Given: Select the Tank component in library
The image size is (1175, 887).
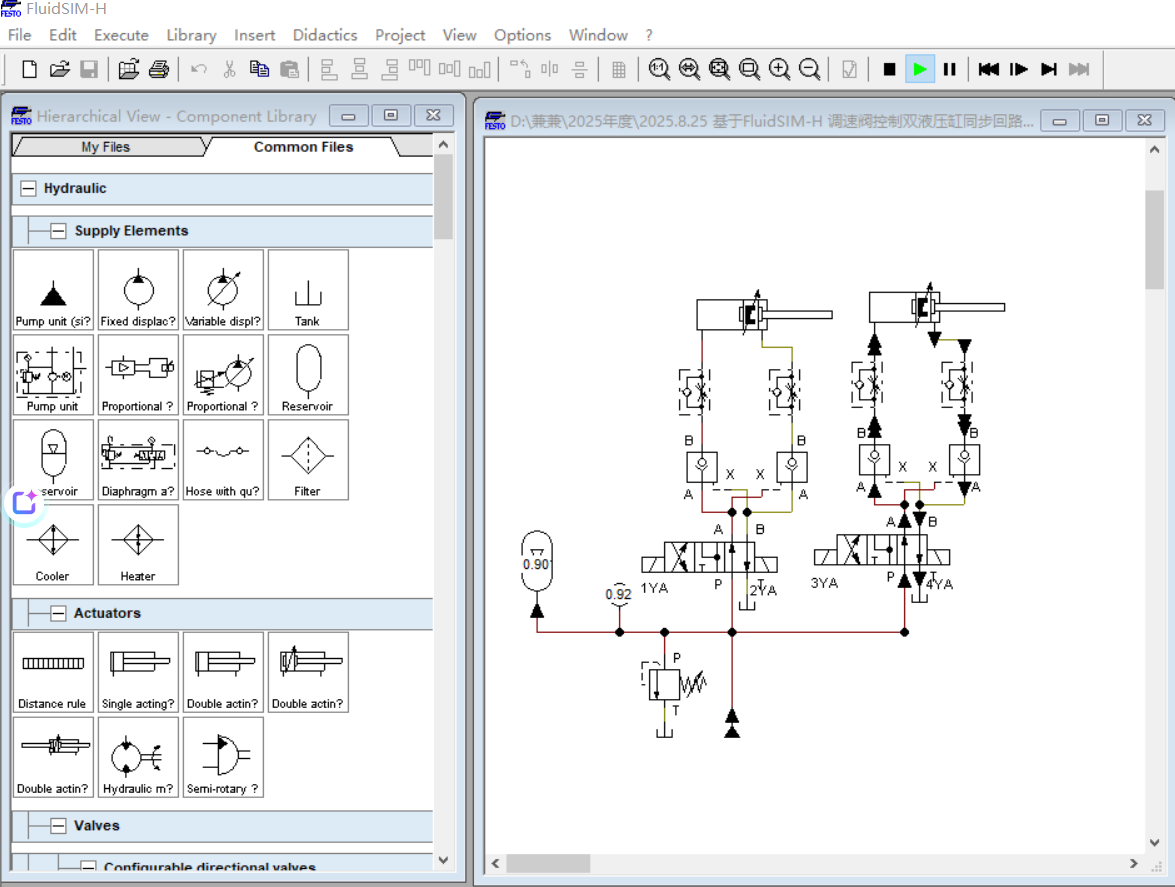Looking at the screenshot, I should pyautogui.click(x=307, y=290).
